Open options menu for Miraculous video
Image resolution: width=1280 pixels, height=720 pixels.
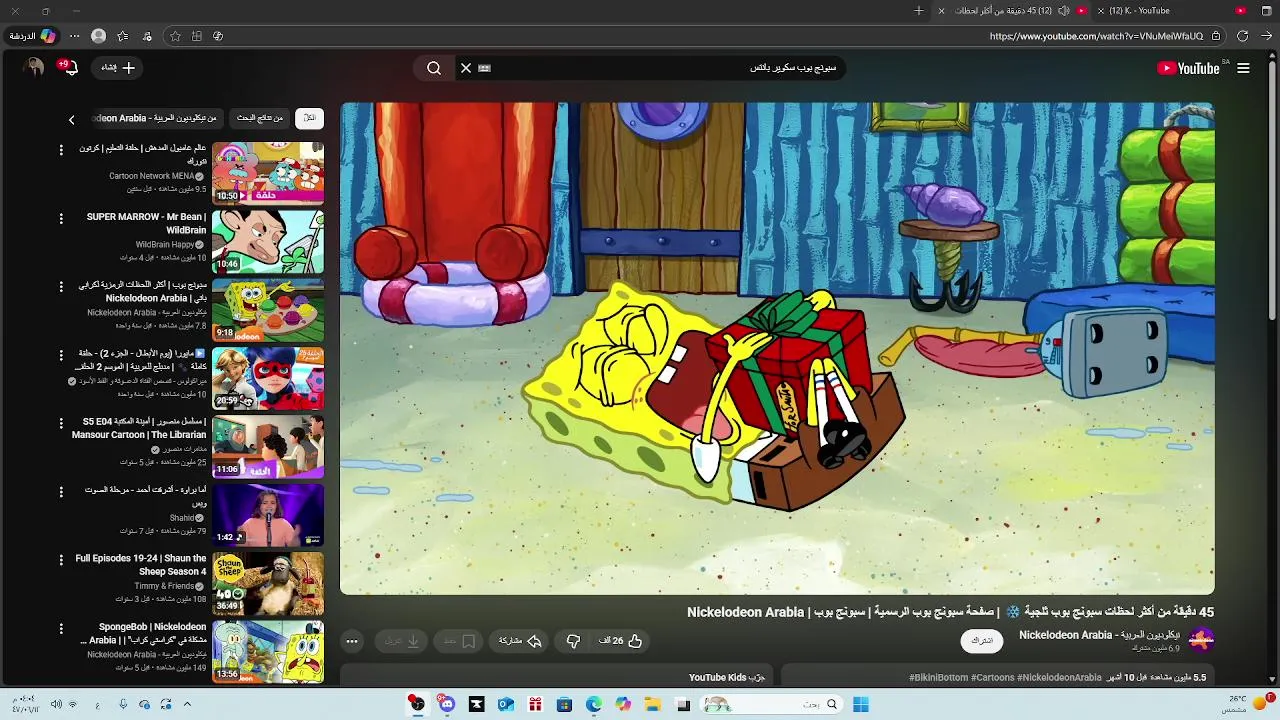click(x=61, y=355)
